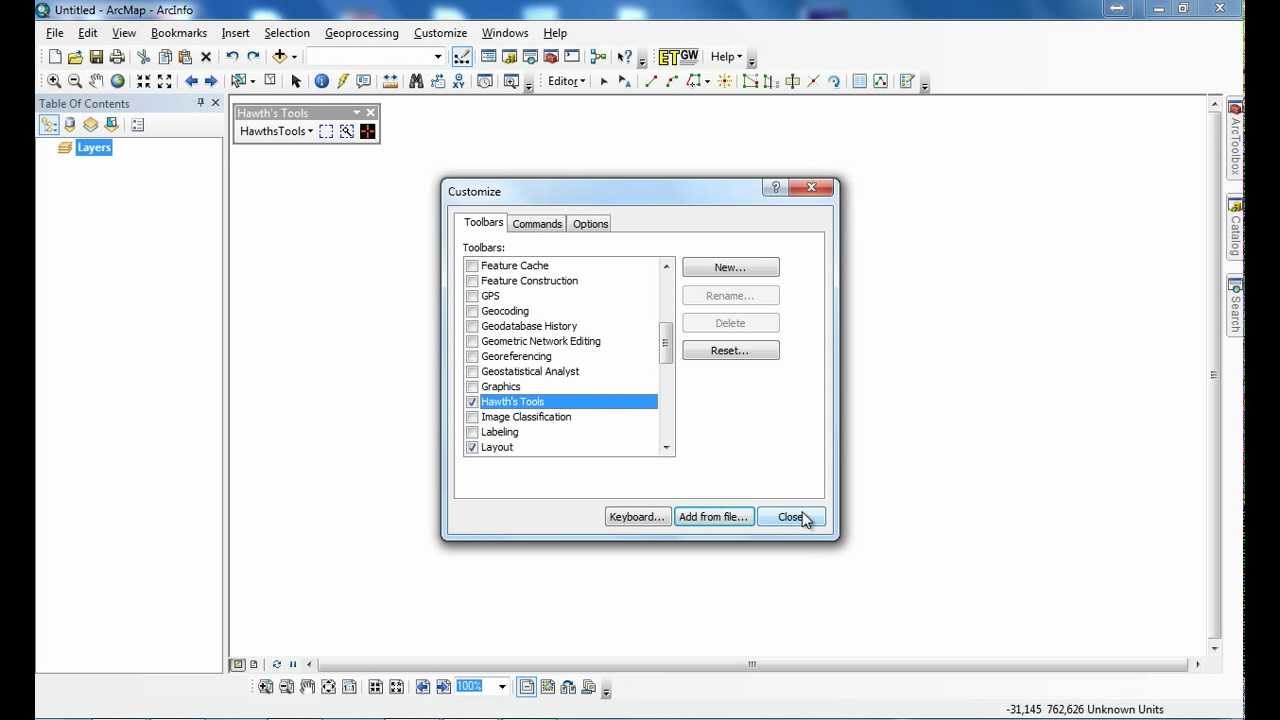The image size is (1280, 720).
Task: Click the toolbars list scrollbar thumb
Action: coord(665,343)
